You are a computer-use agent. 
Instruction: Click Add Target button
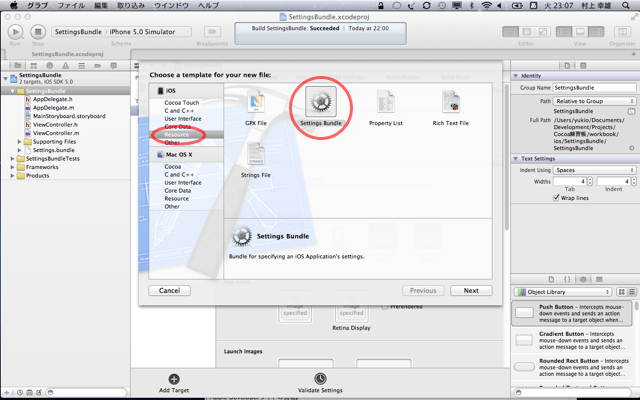(x=174, y=383)
